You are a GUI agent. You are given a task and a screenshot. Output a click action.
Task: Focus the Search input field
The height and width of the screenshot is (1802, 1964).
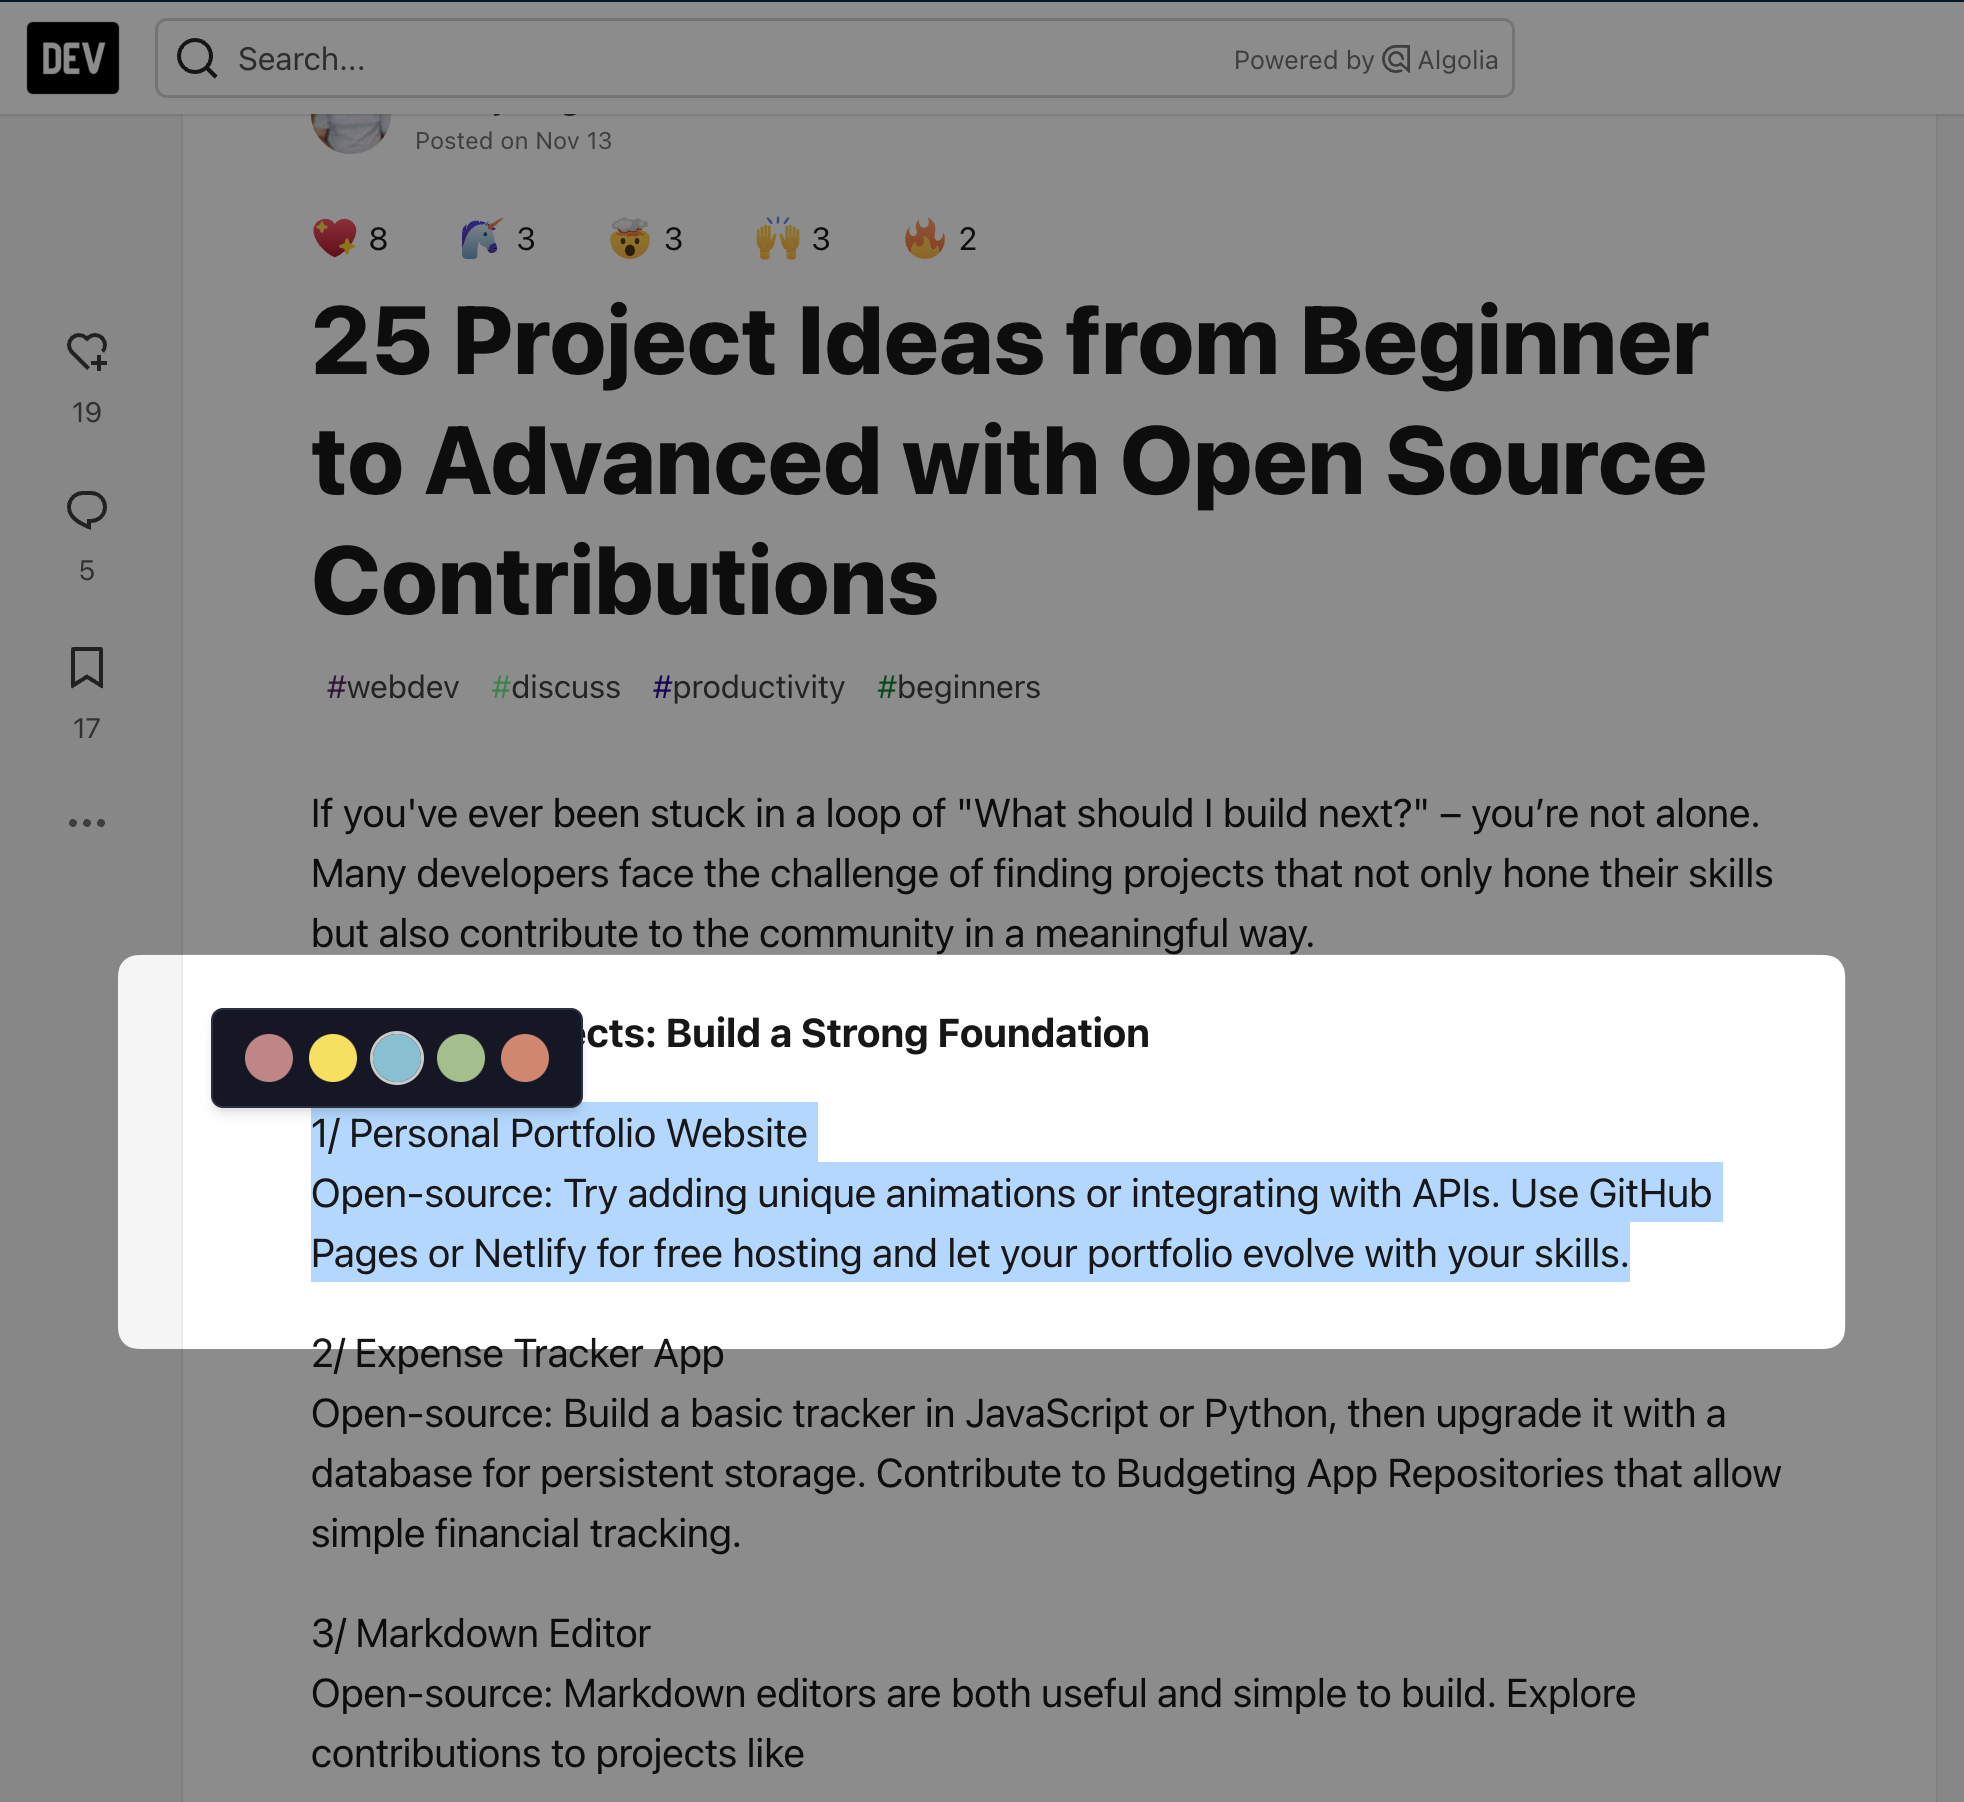pos(700,59)
